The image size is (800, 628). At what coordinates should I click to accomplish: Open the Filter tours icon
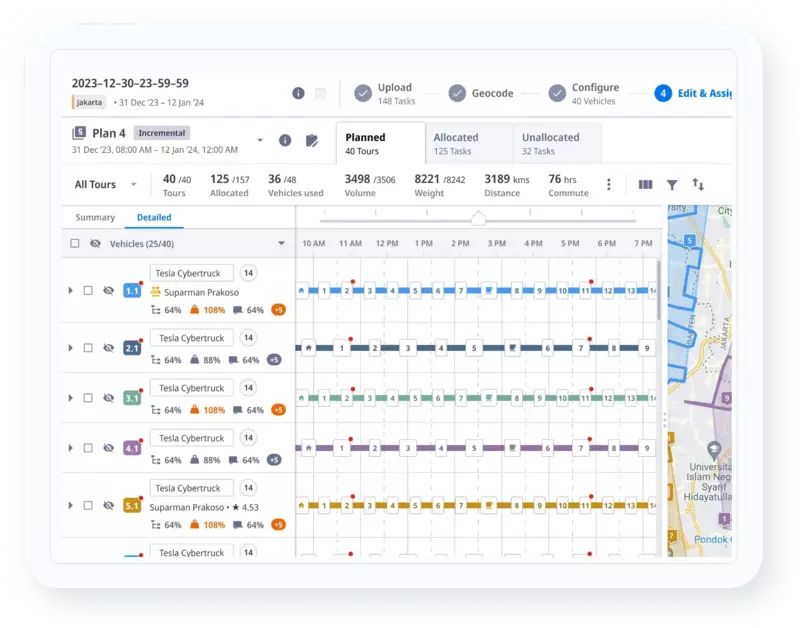(673, 185)
